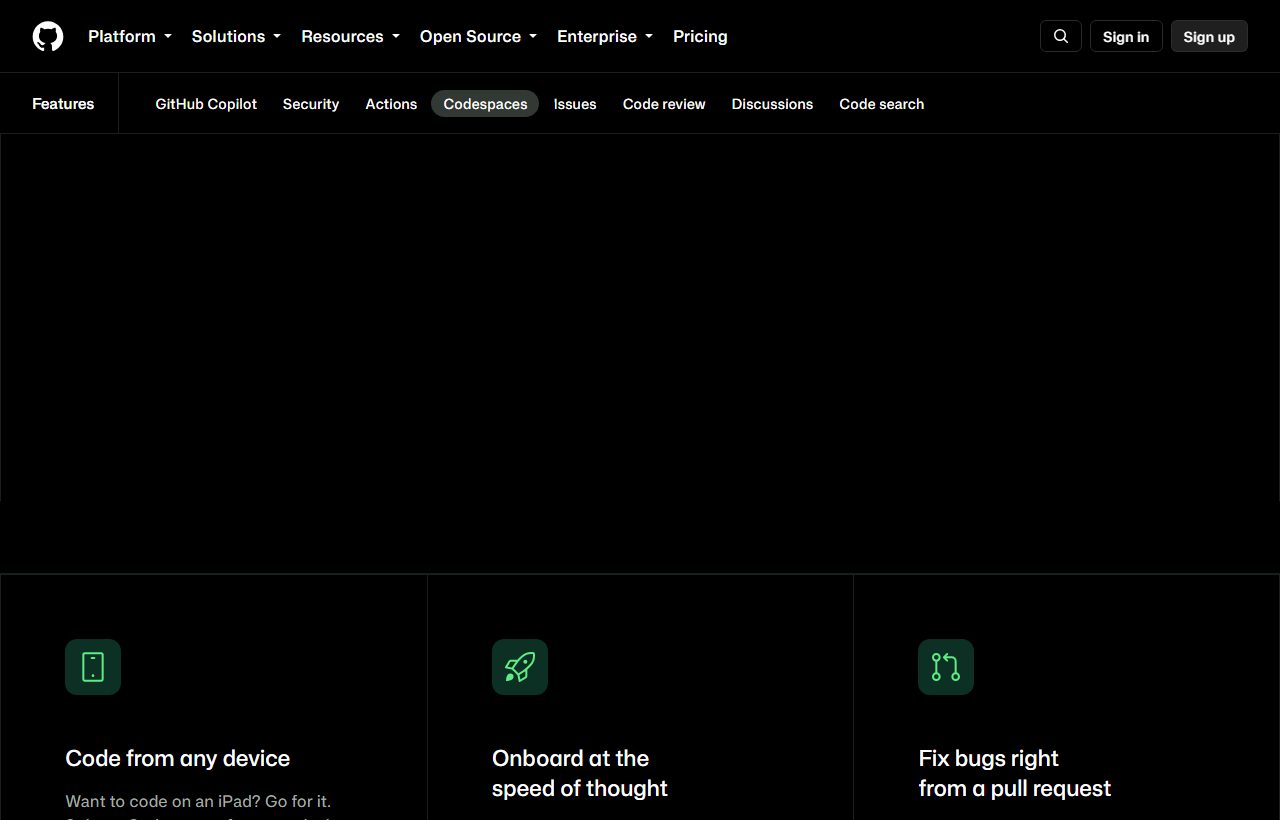Click the device icon above Code from any device
Image resolution: width=1280 pixels, height=820 pixels.
point(93,667)
